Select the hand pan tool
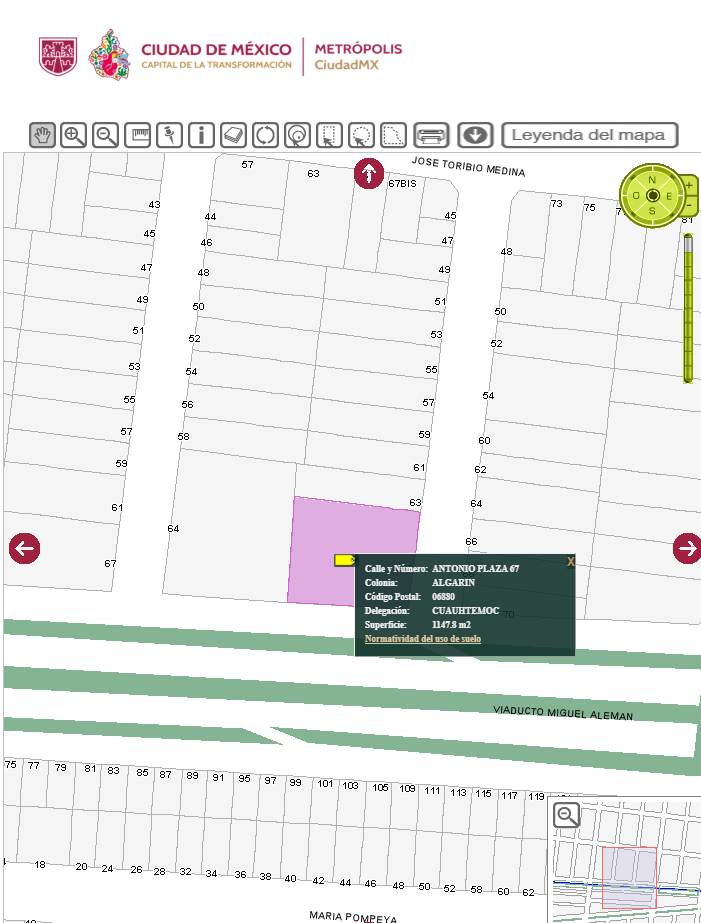Viewport: 701px width, 923px height. coord(42,135)
